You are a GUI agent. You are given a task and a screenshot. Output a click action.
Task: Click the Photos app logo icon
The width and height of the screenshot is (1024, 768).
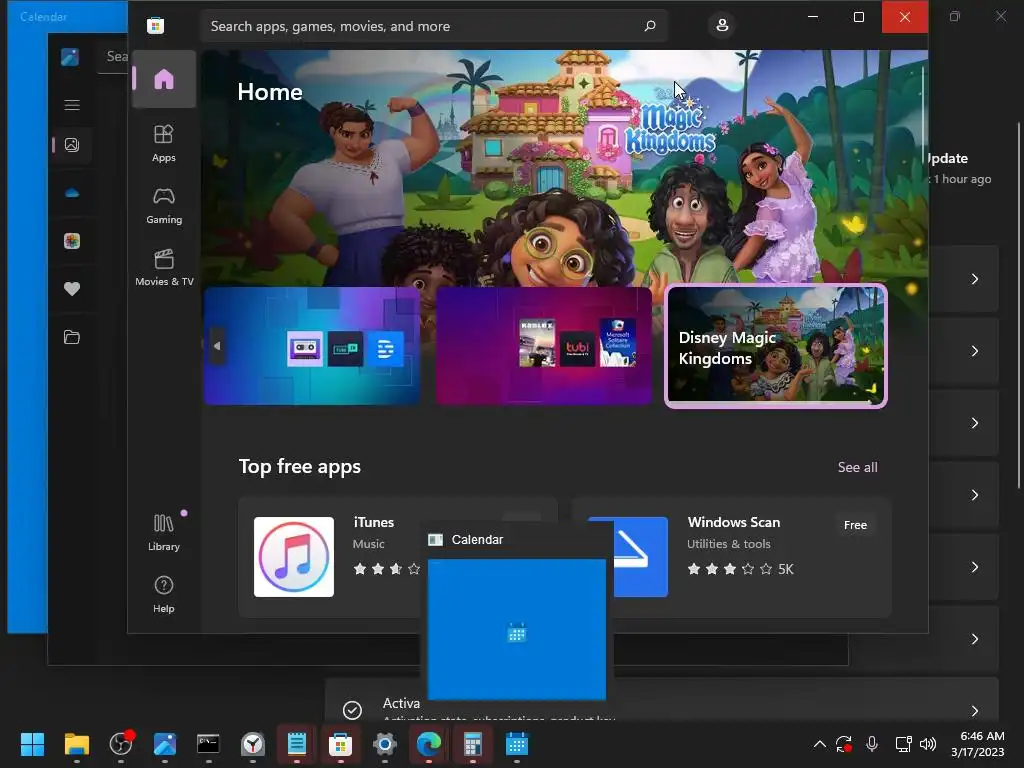coord(70,57)
